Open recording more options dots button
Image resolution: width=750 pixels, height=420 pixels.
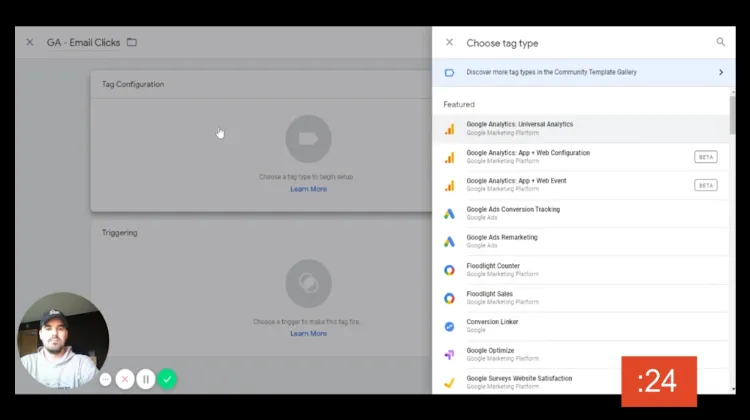[x=106, y=379]
